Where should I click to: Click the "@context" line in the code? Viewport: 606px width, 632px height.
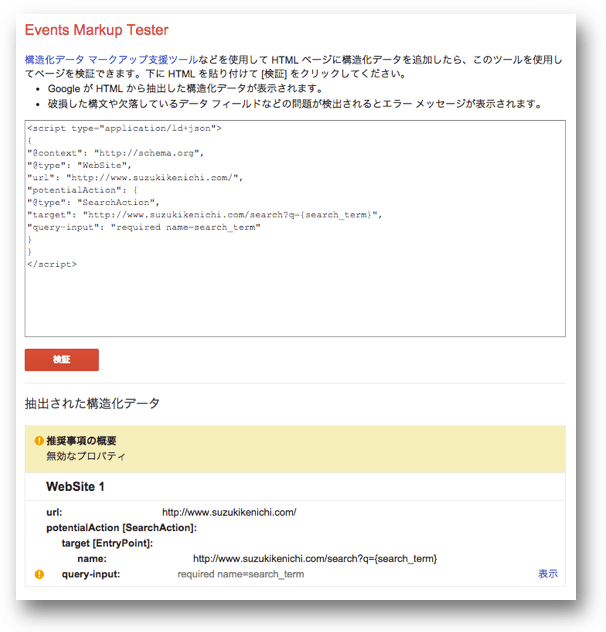coord(116,153)
